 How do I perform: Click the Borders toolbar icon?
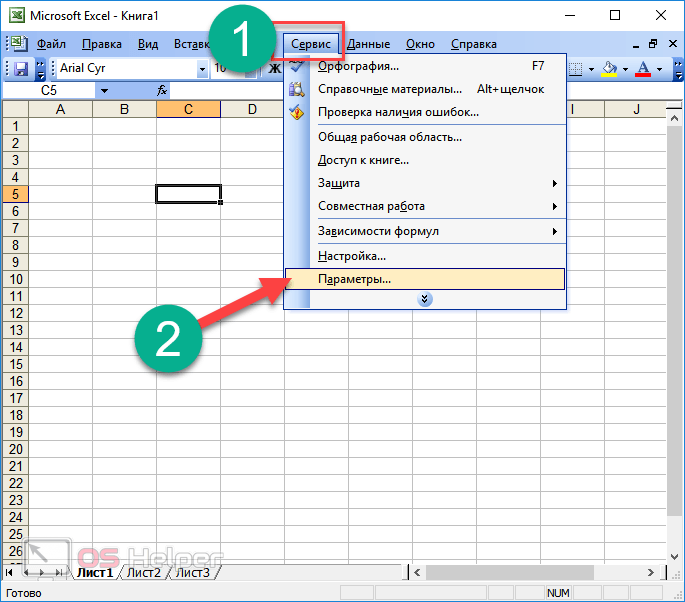point(576,69)
